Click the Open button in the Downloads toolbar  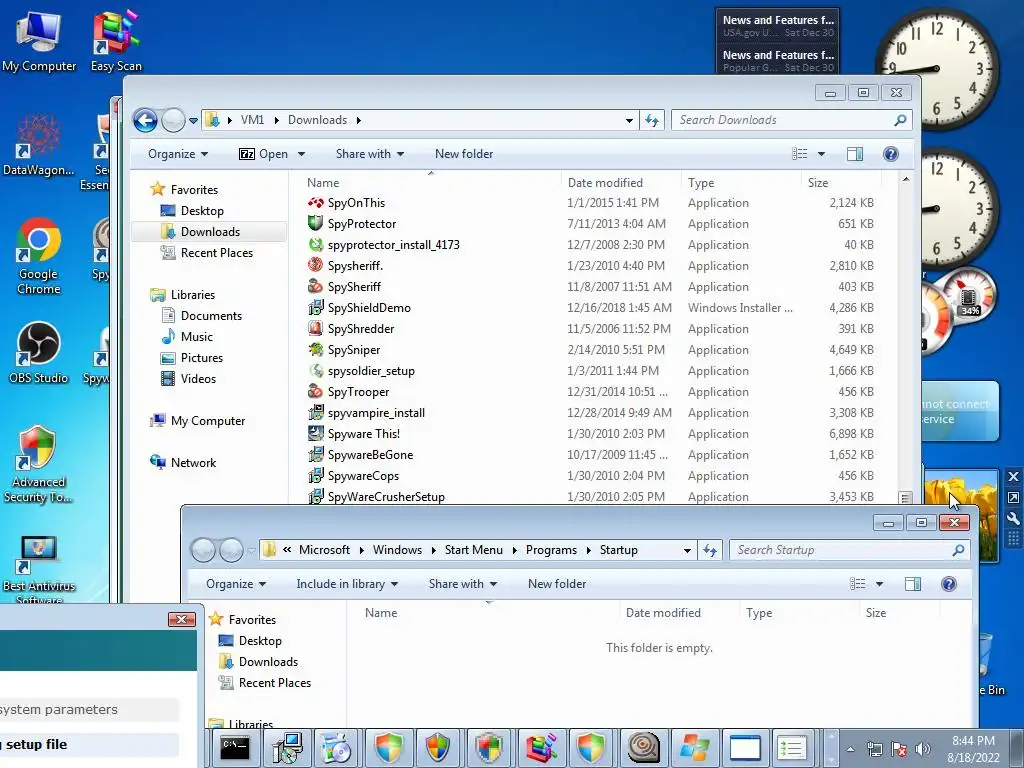264,154
